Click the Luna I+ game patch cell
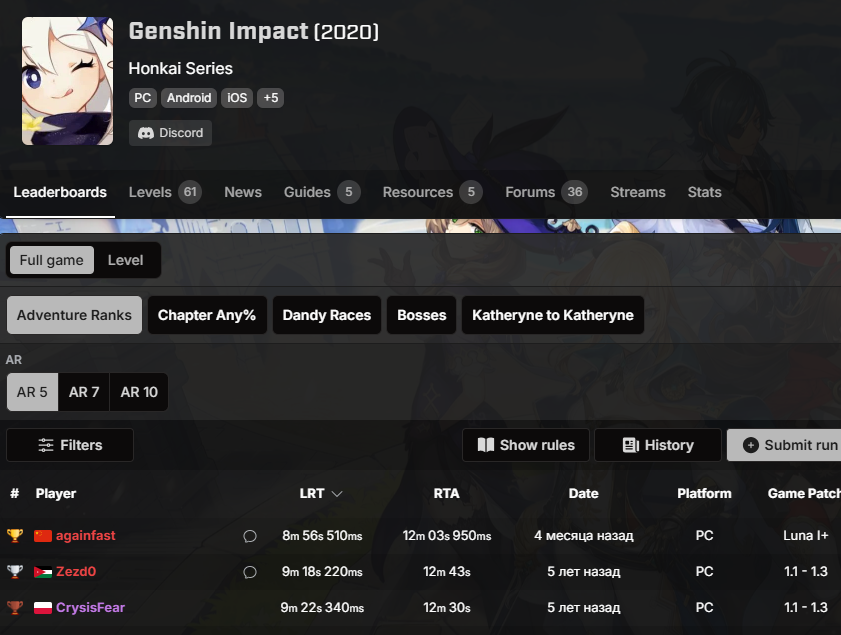This screenshot has width=841, height=635. click(806, 536)
